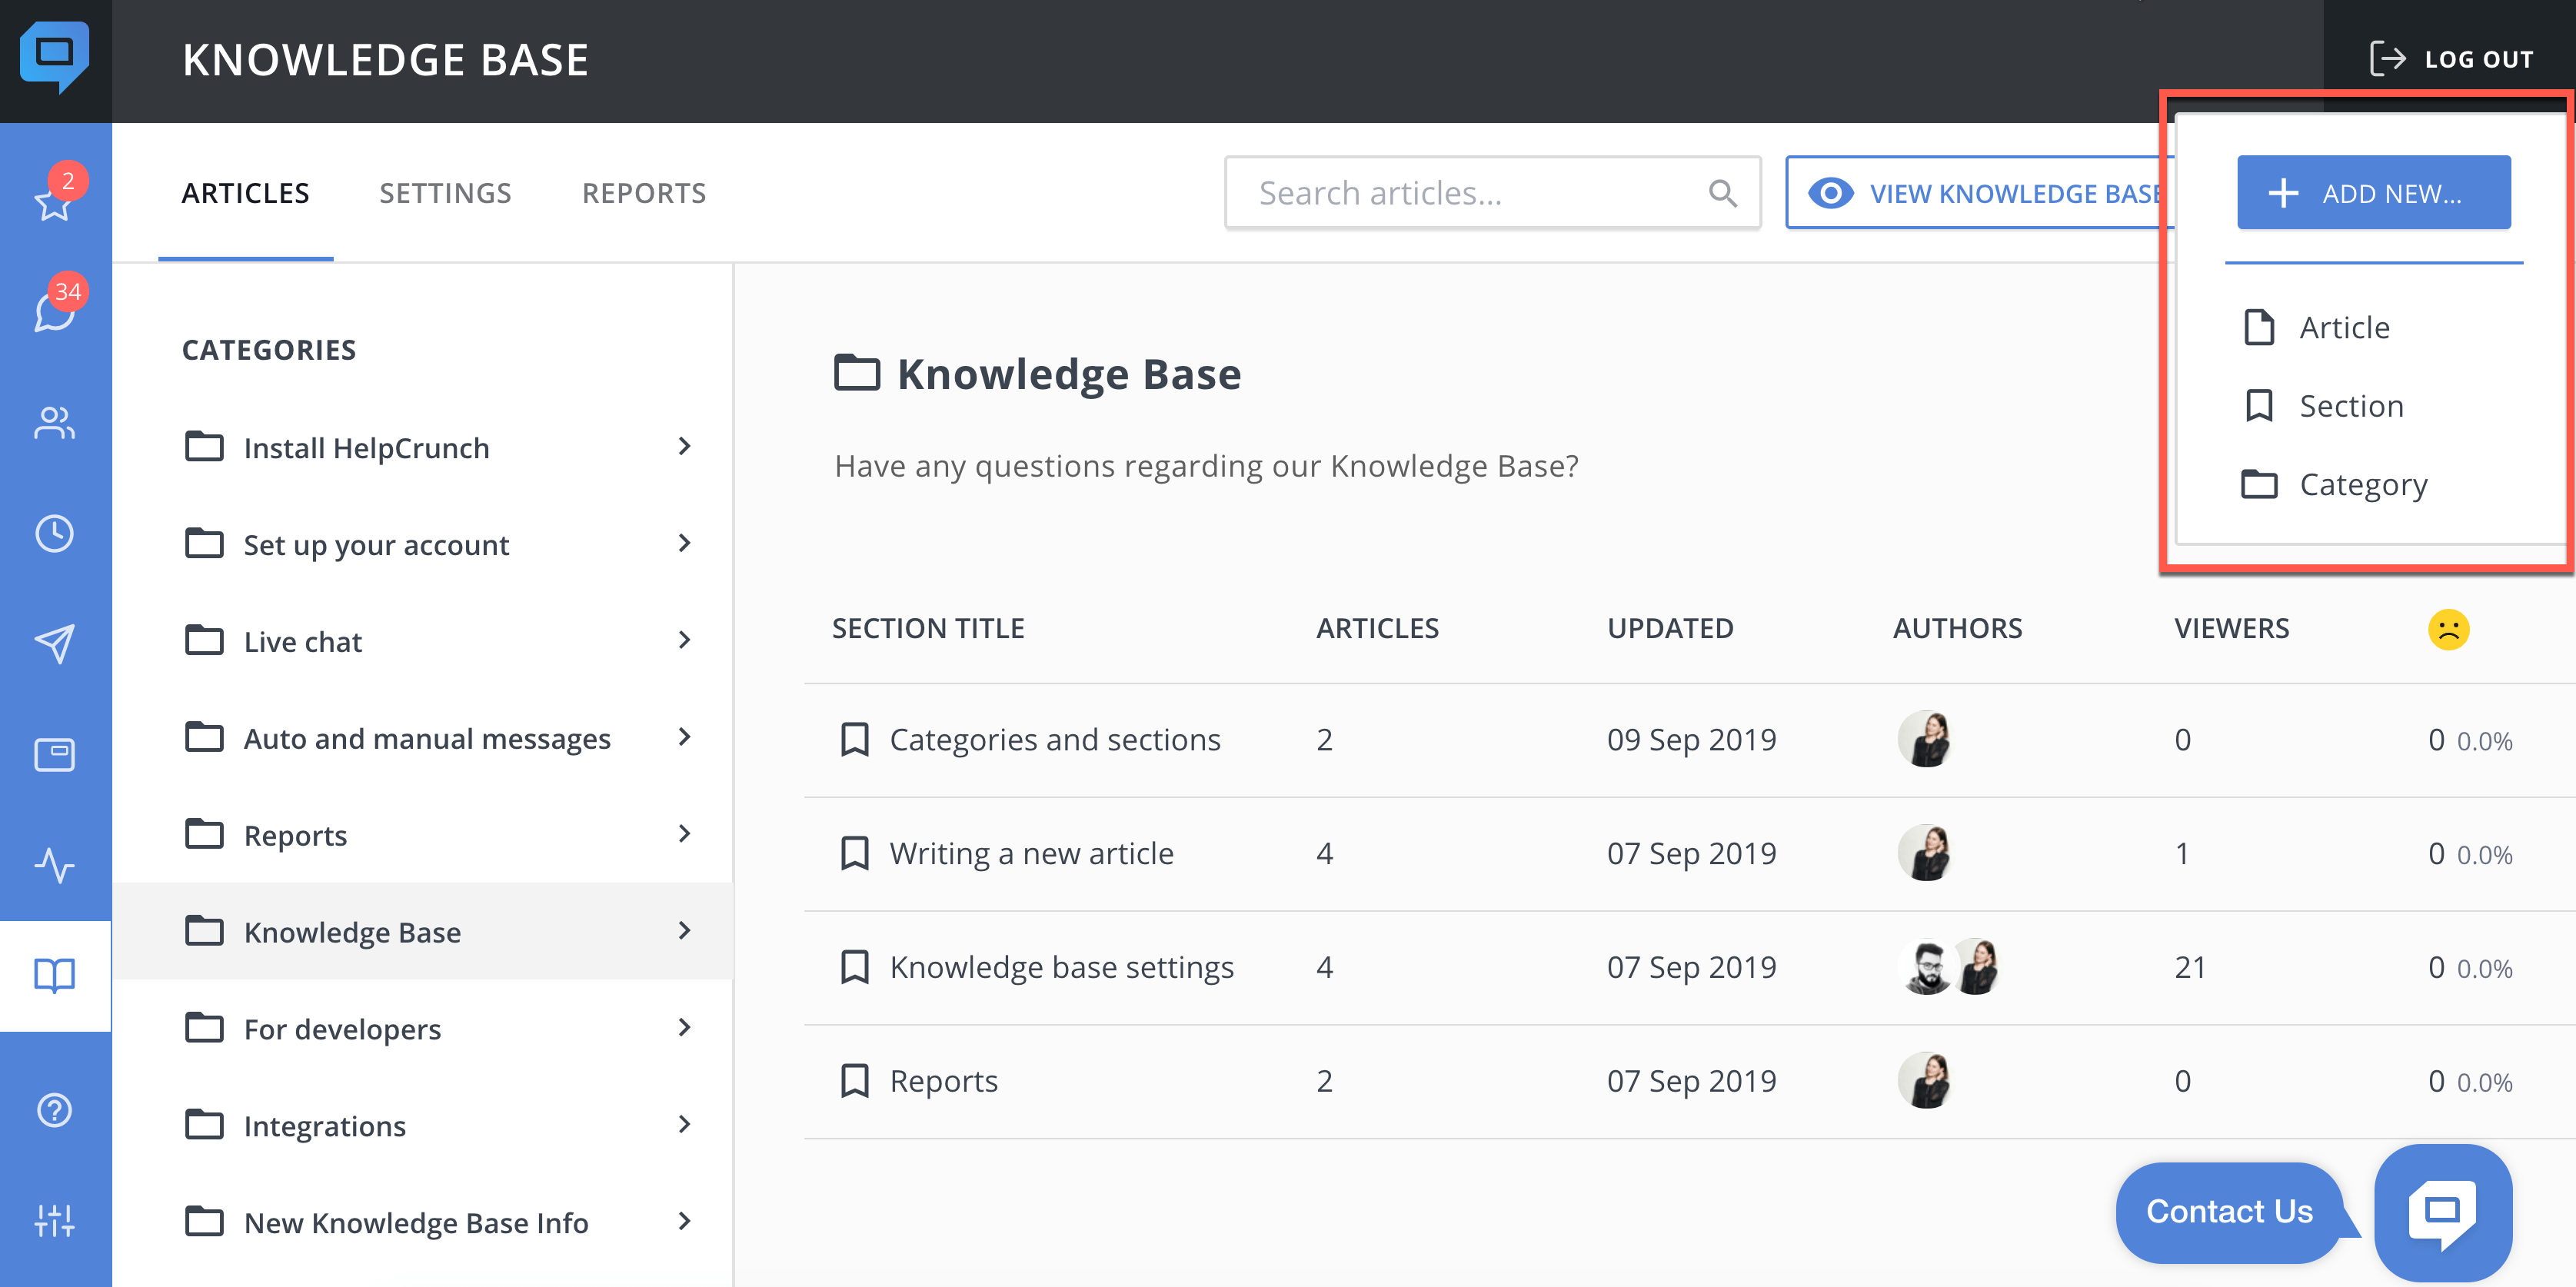Screen dimensions: 2576x1287
Task: Open the Knowledge base settings section row
Action: [x=1061, y=967]
